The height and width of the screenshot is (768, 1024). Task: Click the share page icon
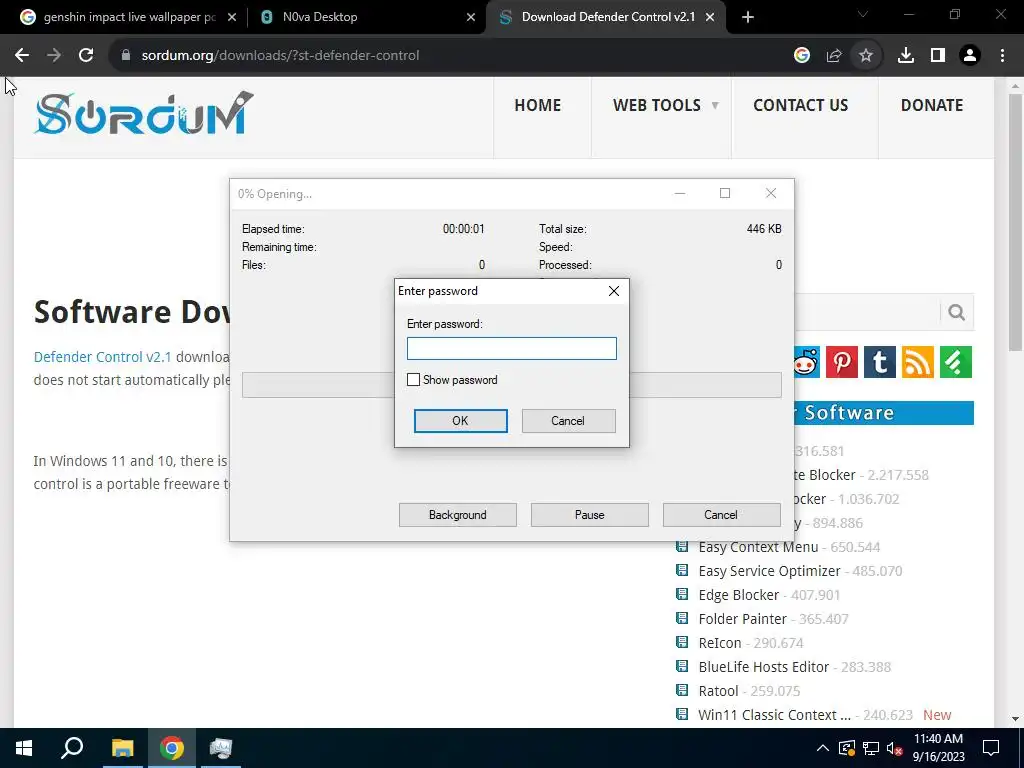coord(834,56)
